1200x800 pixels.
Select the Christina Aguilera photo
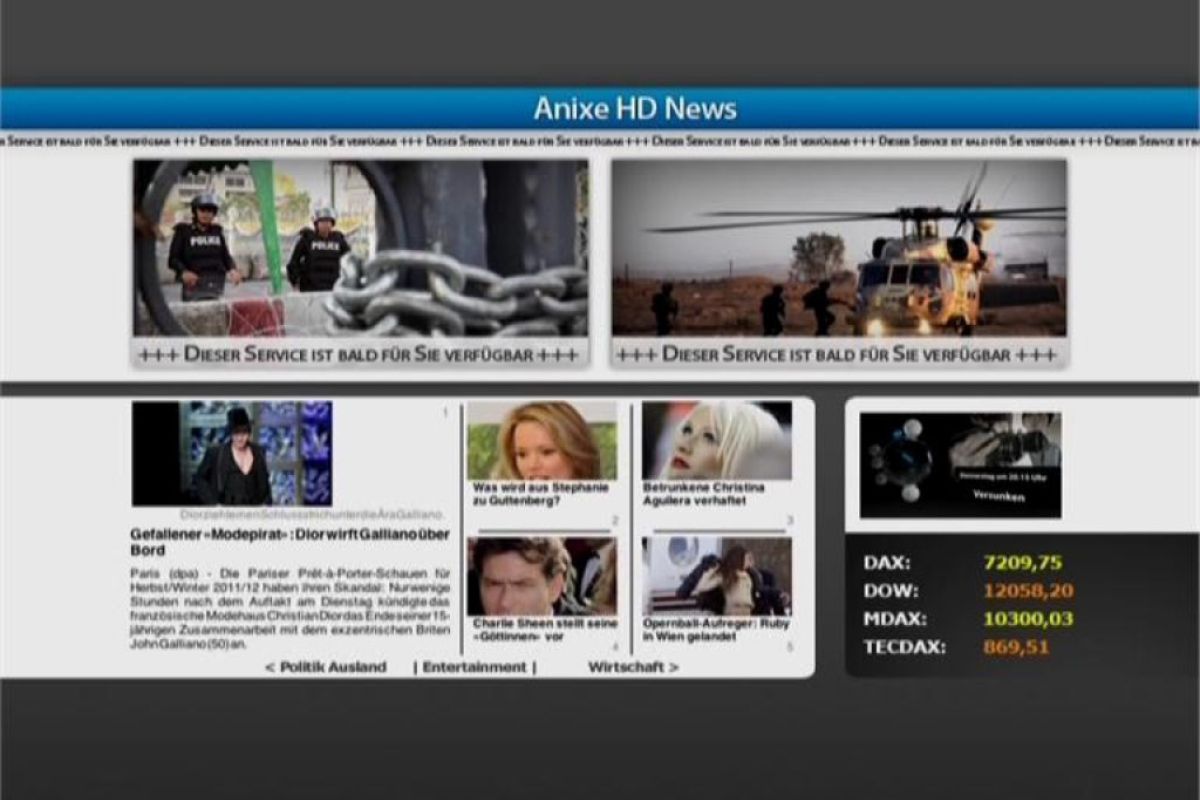pos(716,441)
